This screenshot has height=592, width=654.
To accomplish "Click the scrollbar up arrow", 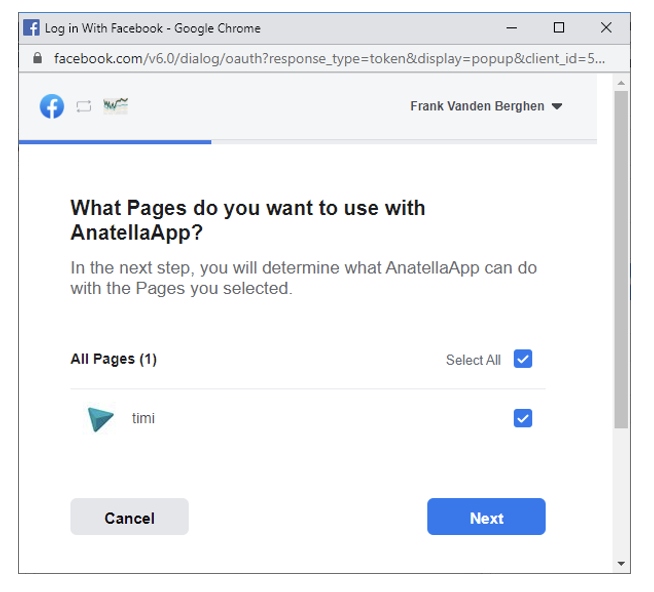I will coord(621,82).
